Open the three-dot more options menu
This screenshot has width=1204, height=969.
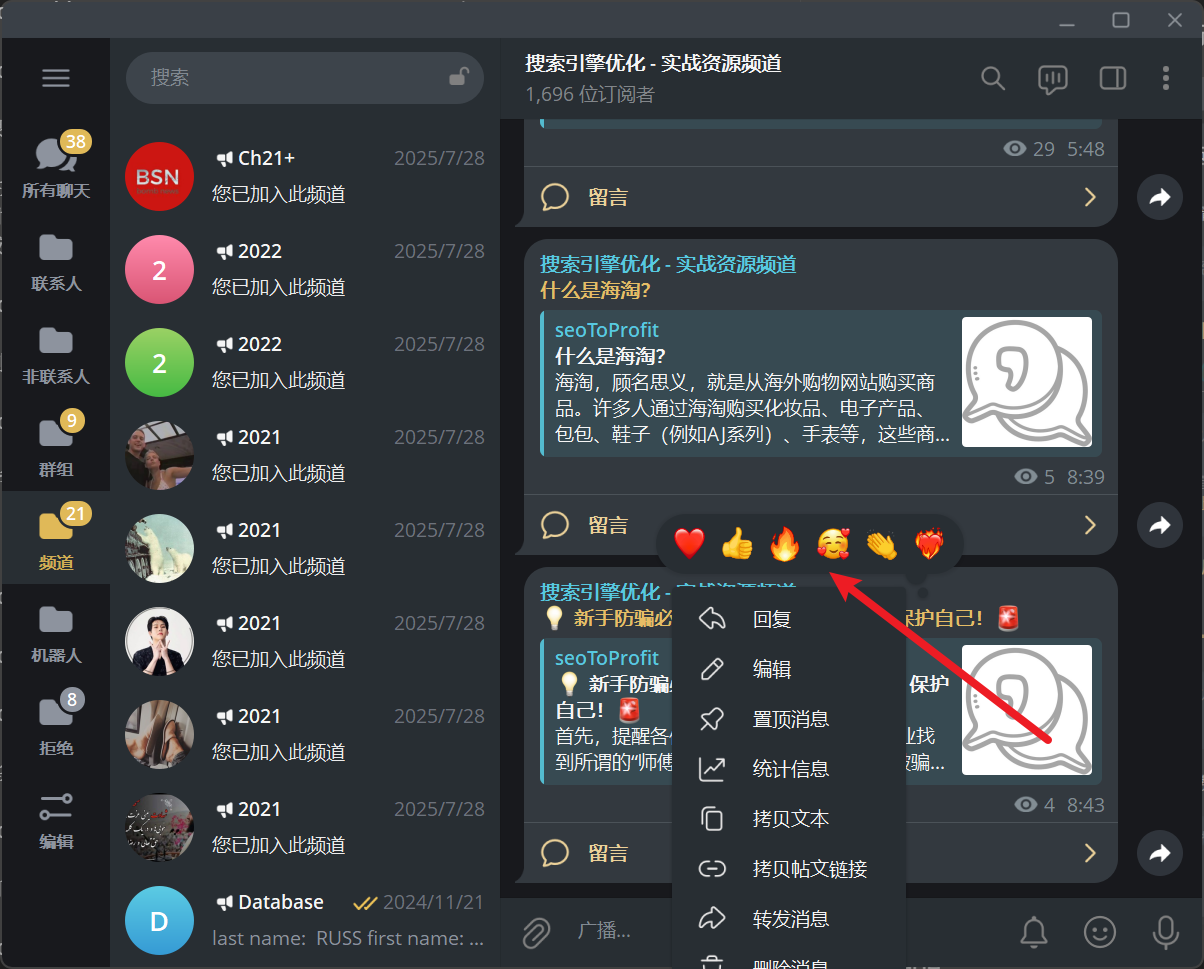pos(1165,78)
